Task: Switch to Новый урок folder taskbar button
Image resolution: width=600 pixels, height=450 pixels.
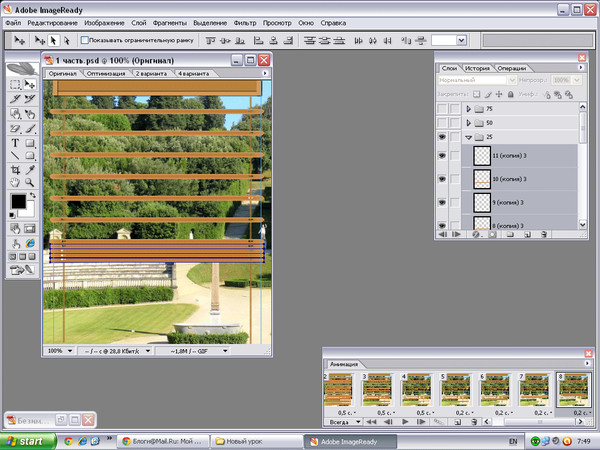Action: (256, 441)
